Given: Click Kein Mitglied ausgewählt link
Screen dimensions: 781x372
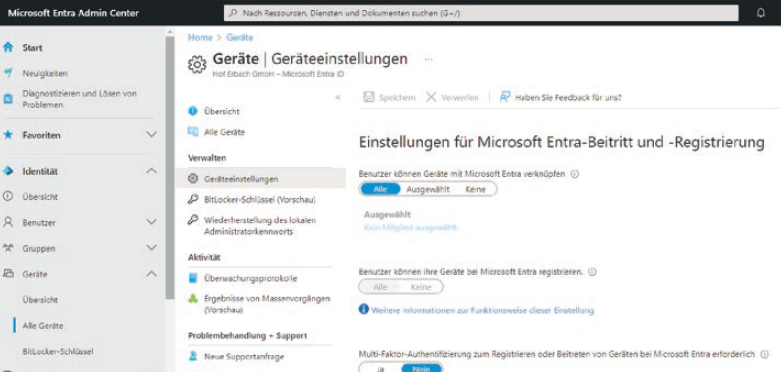Looking at the screenshot, I should coord(411,228).
